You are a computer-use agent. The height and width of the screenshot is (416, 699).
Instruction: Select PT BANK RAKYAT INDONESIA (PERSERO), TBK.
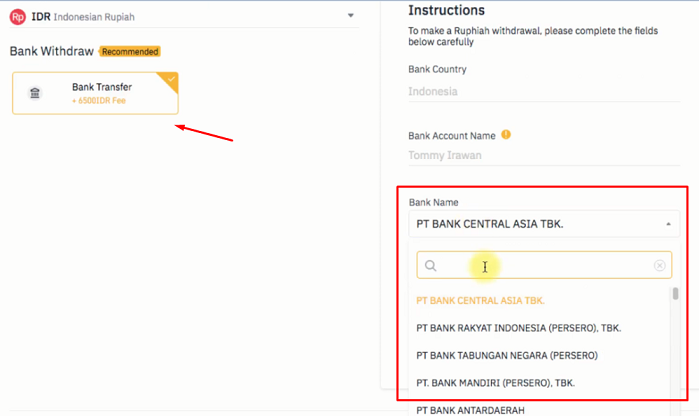pyautogui.click(x=518, y=328)
